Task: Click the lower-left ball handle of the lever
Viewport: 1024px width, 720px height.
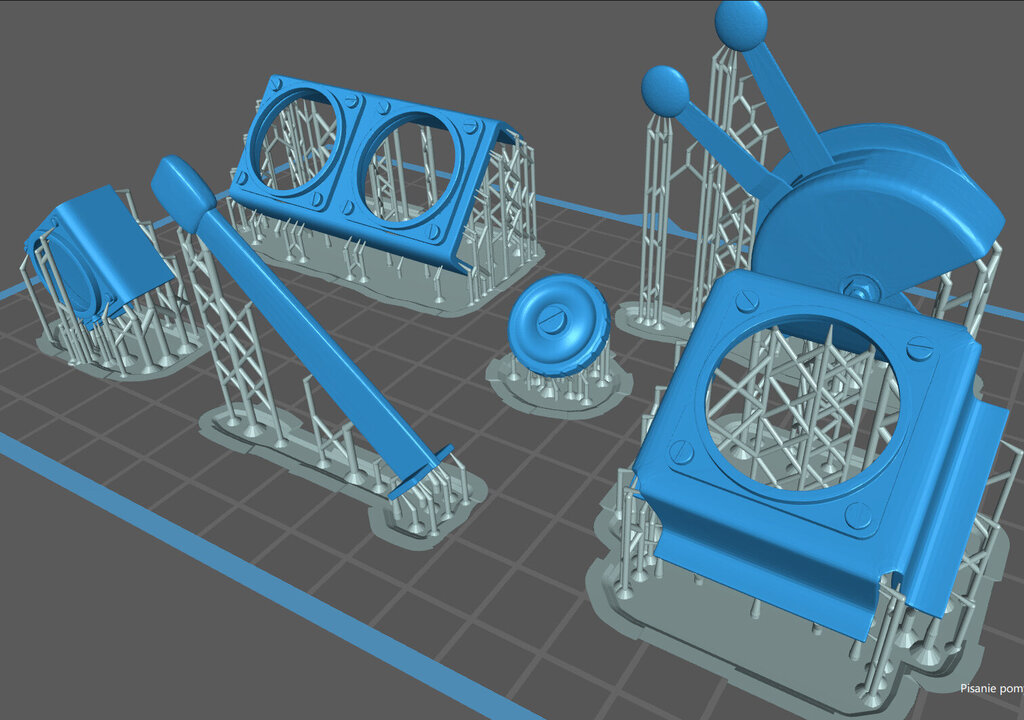Action: 665,91
